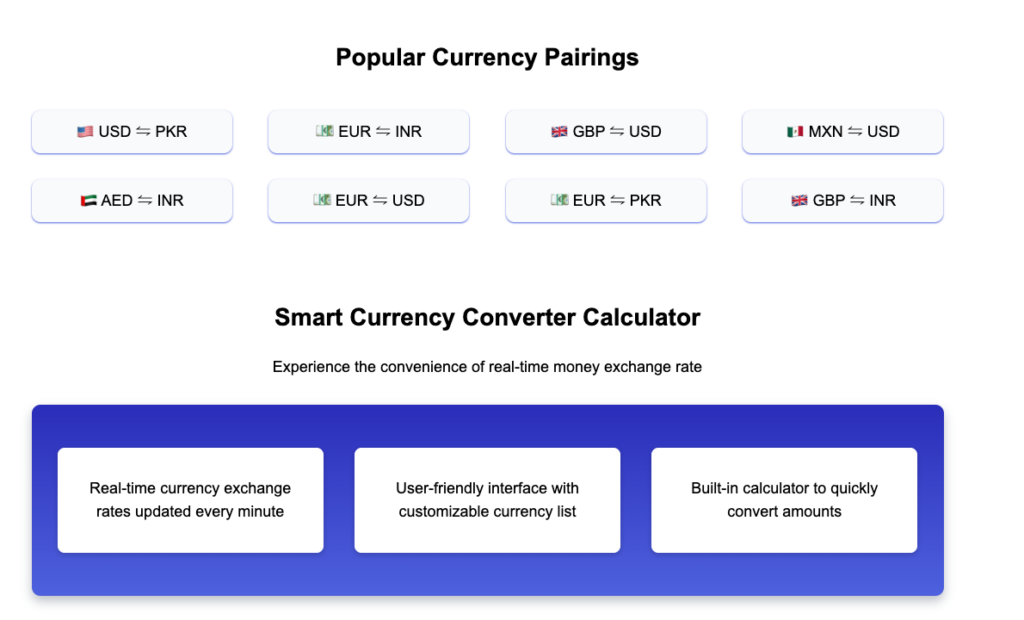This screenshot has height=620, width=1024.
Task: Select the real-time exchange rates feature card
Action: click(190, 500)
